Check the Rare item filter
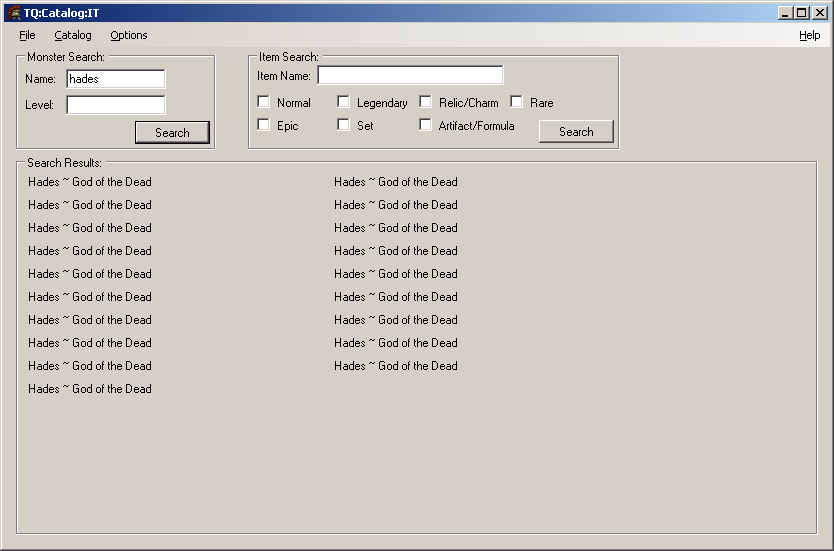Screen dimensions: 834x551 click(517, 102)
